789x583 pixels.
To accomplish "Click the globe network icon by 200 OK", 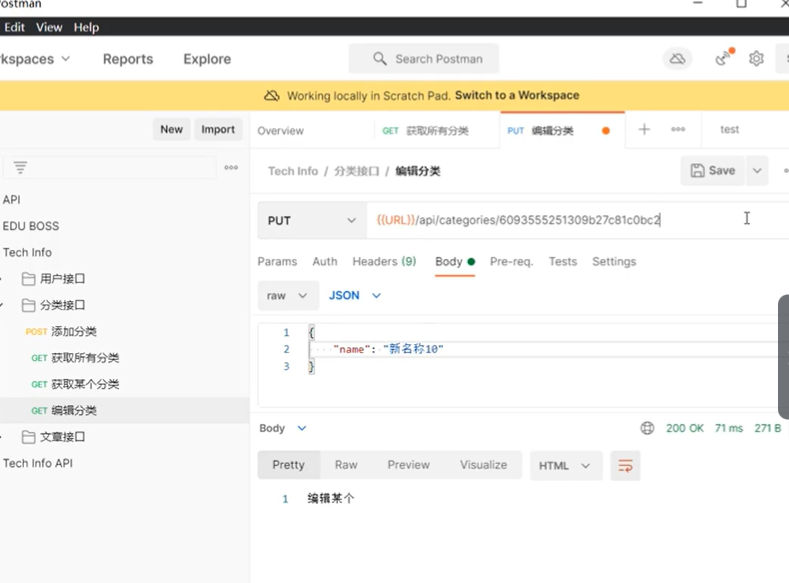I will pyautogui.click(x=647, y=428).
